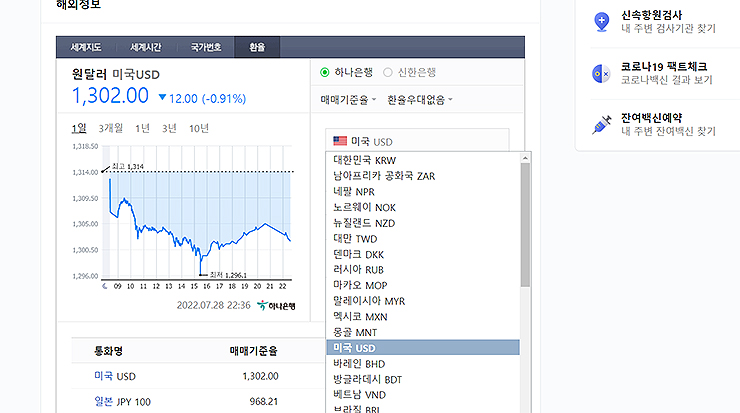The image size is (740, 413).
Task: Choose 대한민국 KRW from the currency list
Action: click(x=423, y=160)
